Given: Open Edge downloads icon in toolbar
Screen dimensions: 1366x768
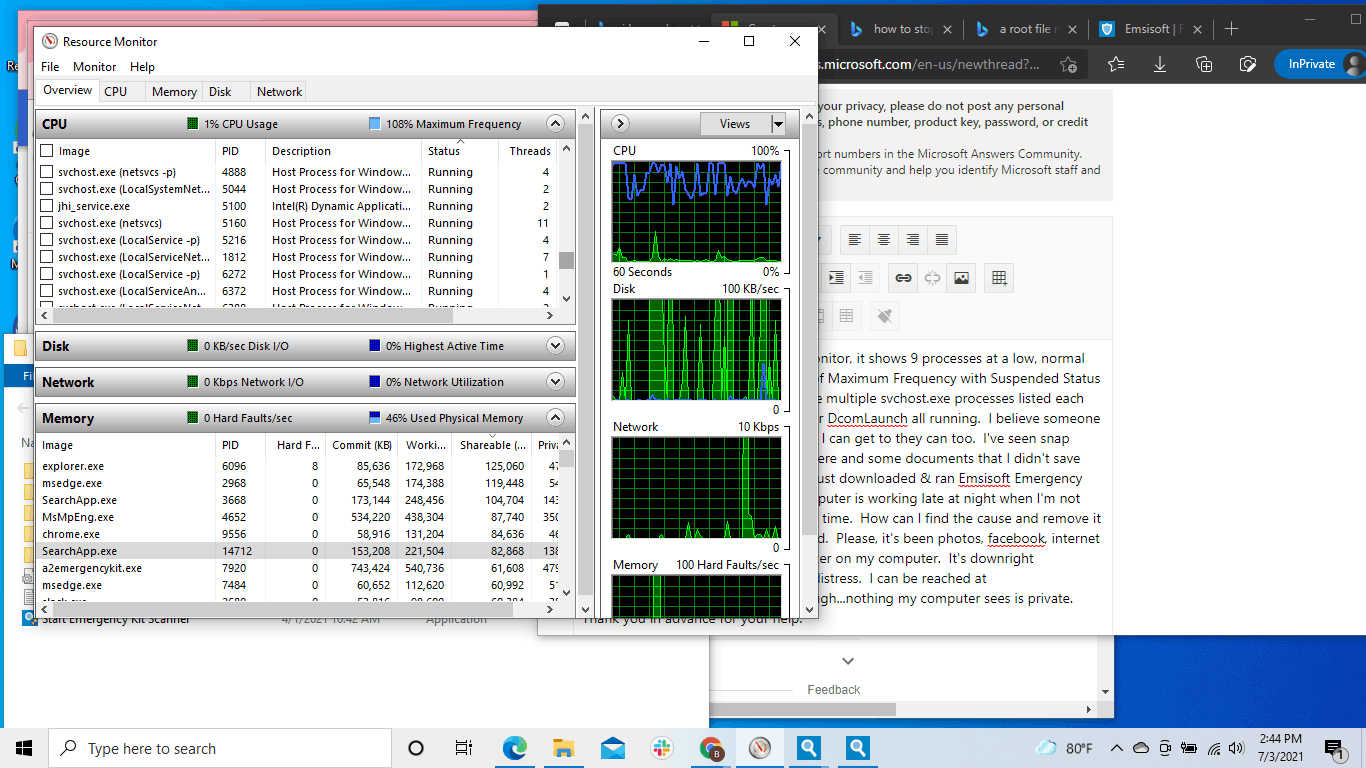Looking at the screenshot, I should (x=1160, y=64).
